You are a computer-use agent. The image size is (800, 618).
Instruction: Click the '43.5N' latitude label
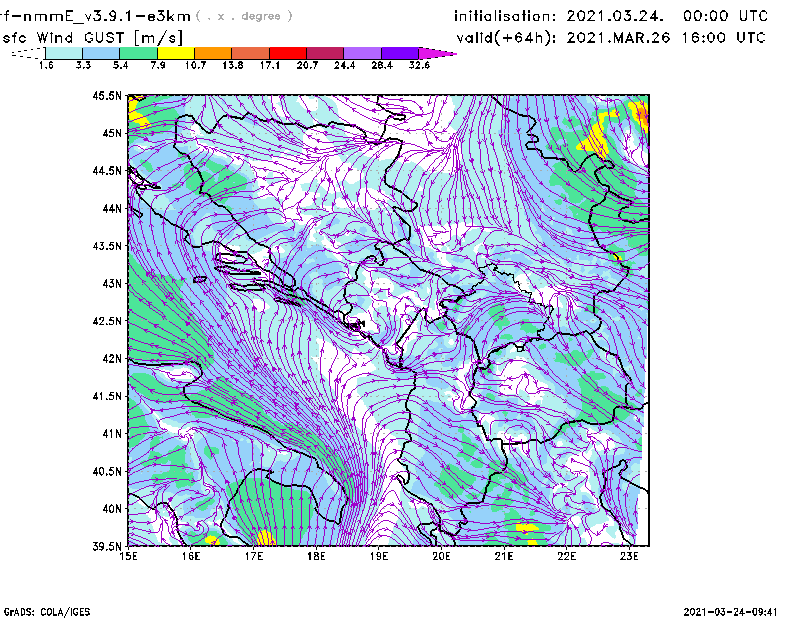[x=107, y=246]
